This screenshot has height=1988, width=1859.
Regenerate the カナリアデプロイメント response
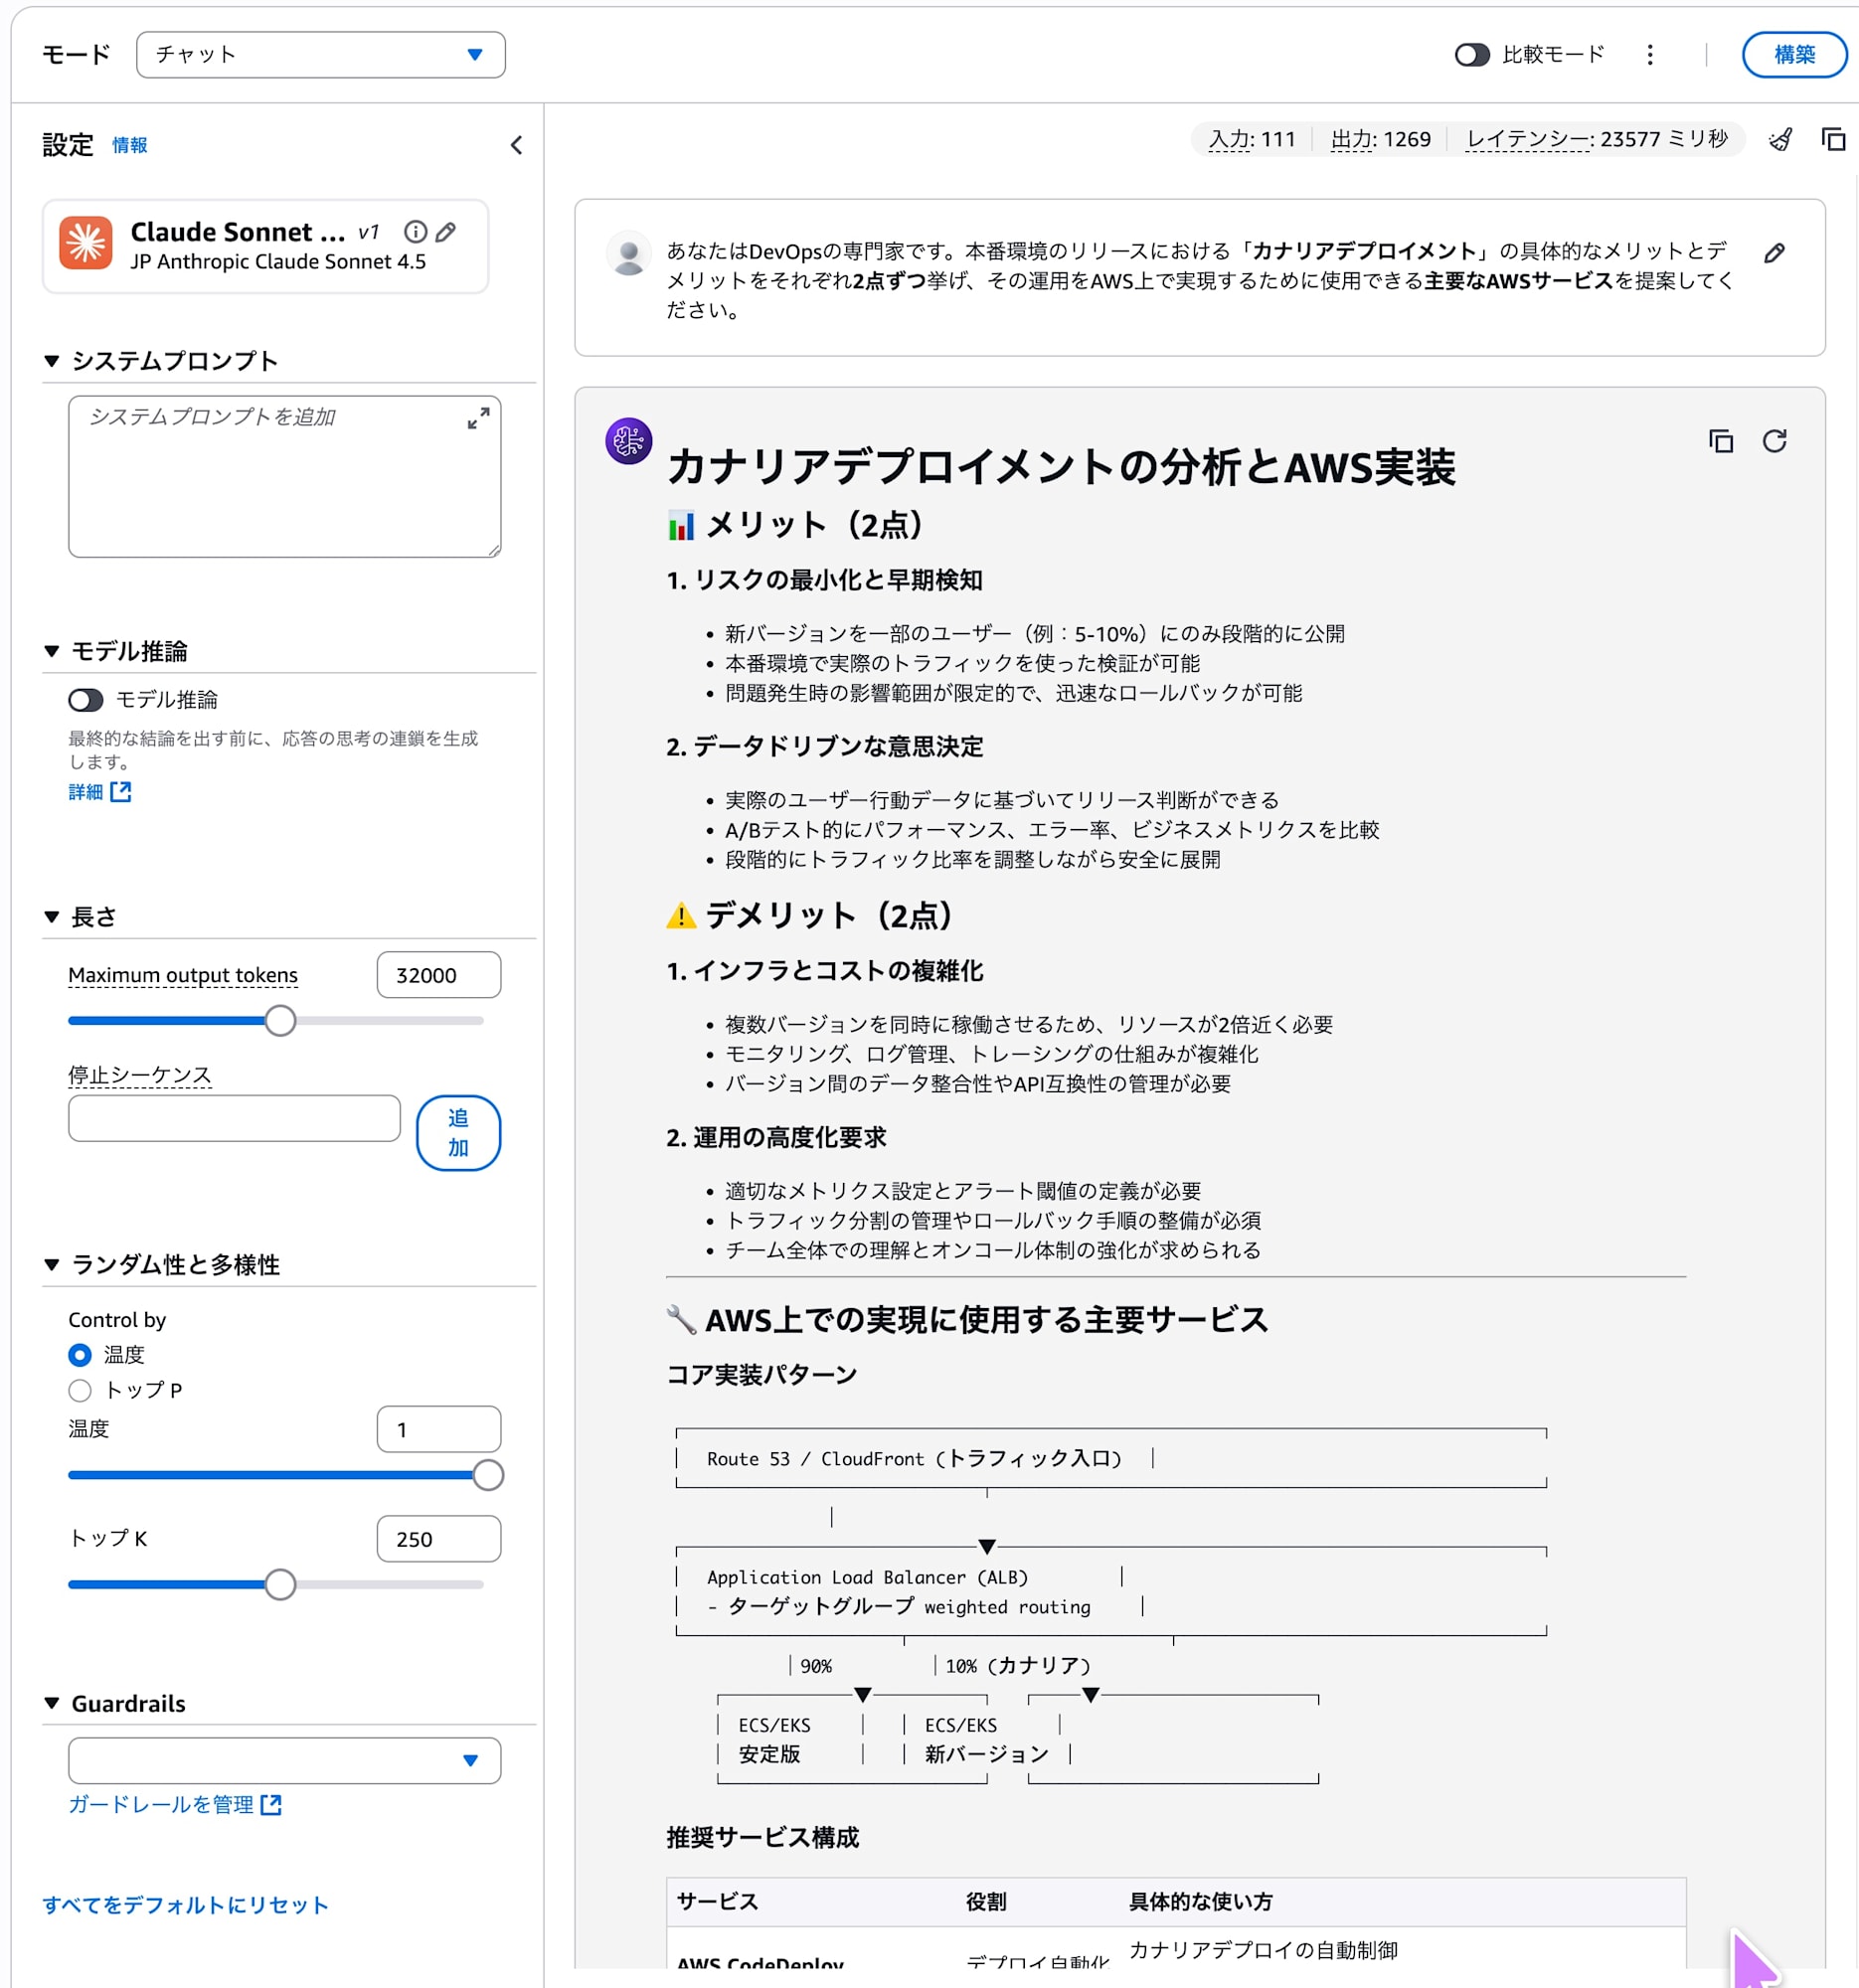pyautogui.click(x=1775, y=441)
